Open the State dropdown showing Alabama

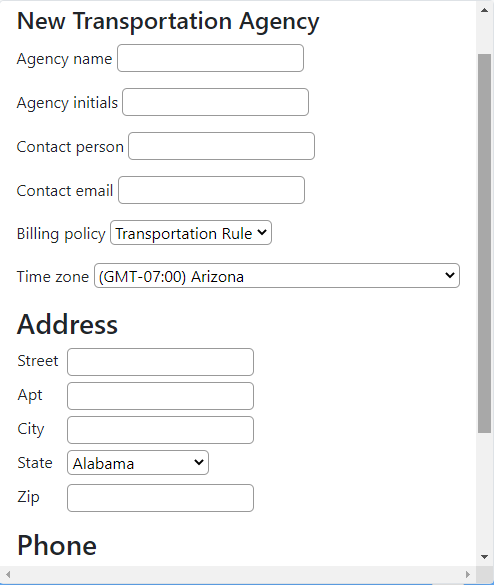138,463
